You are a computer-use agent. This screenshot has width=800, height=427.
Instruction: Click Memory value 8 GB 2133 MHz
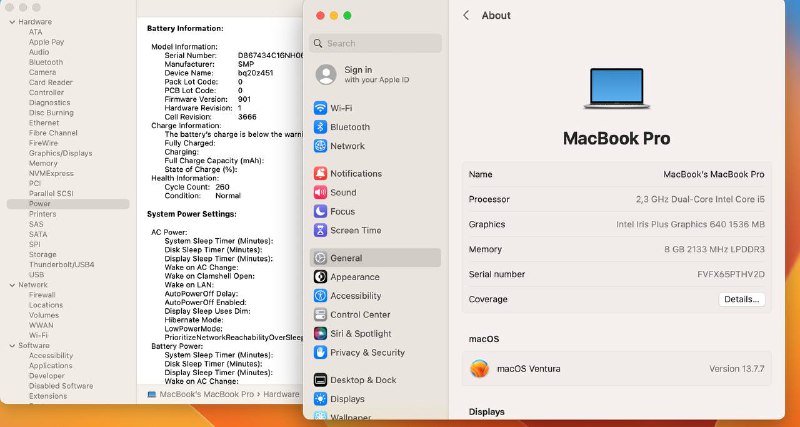715,249
